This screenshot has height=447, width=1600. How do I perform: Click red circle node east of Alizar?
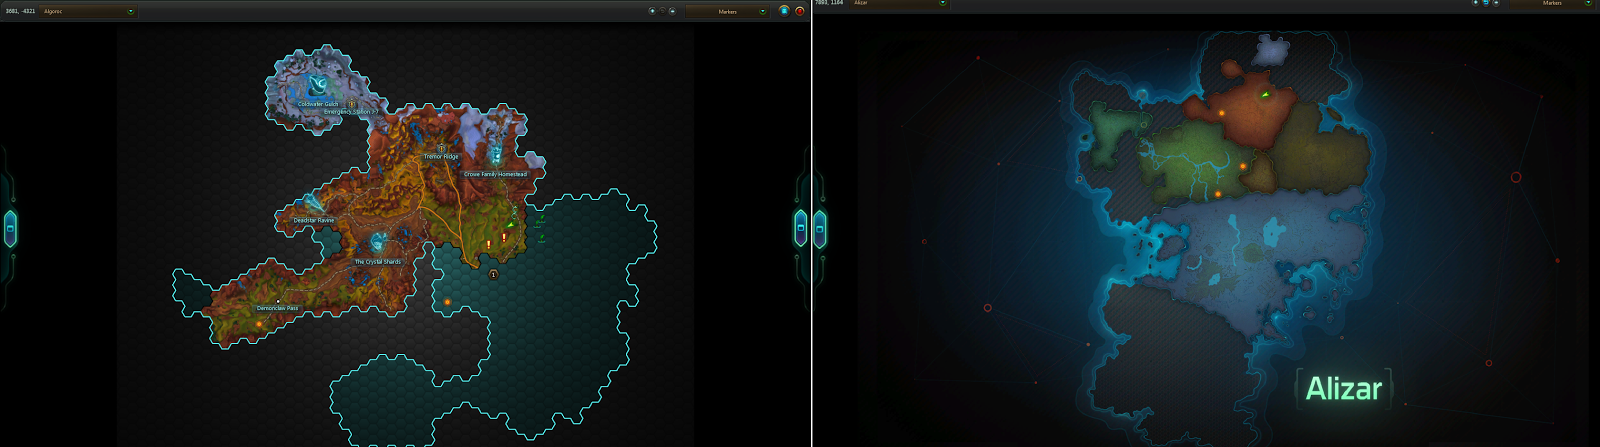tap(1516, 177)
